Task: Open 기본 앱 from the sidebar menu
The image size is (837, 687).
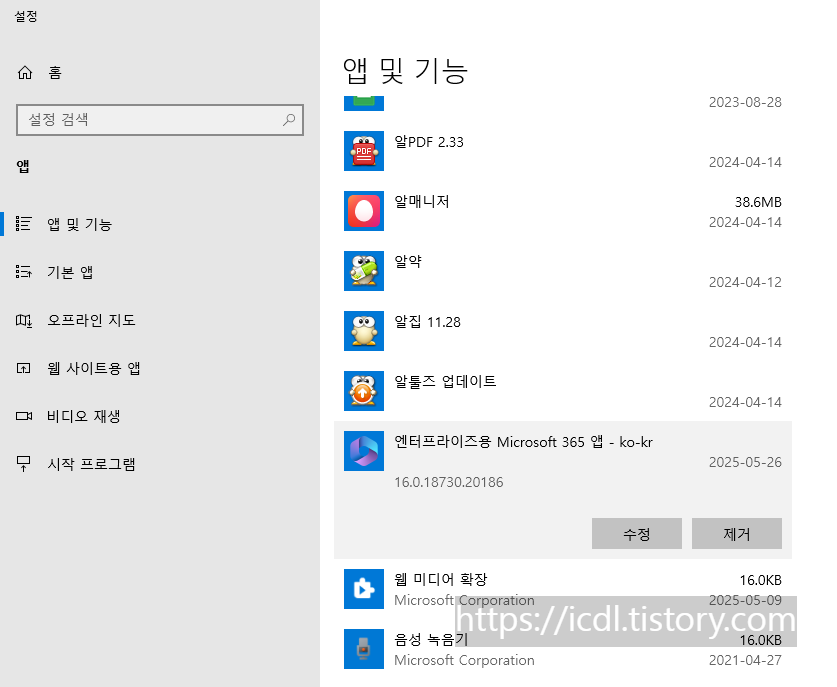Action: click(80, 271)
